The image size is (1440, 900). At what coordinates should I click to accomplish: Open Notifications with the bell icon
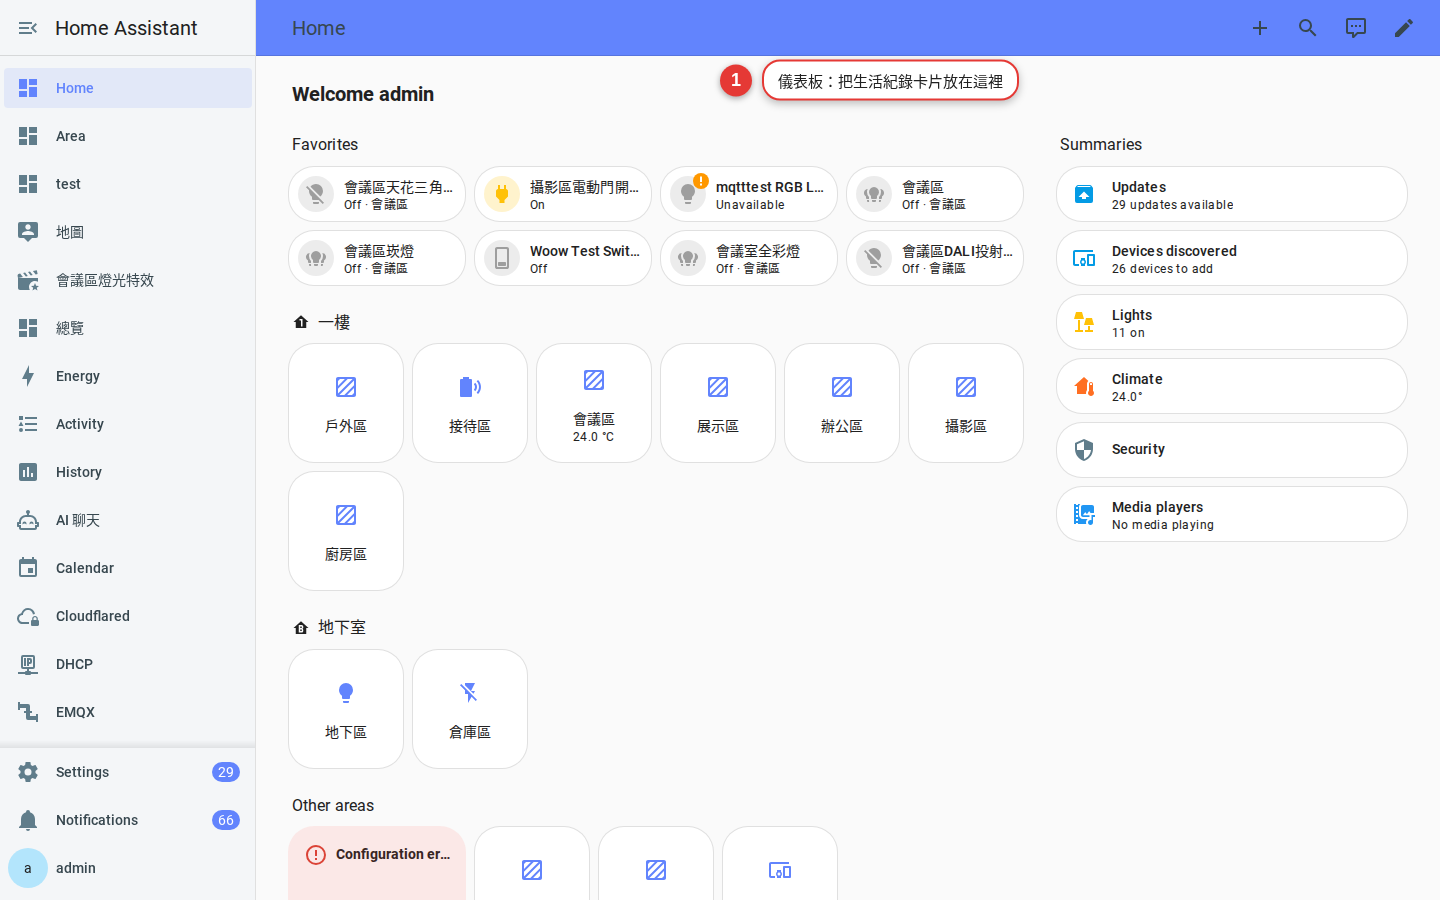[x=28, y=820]
